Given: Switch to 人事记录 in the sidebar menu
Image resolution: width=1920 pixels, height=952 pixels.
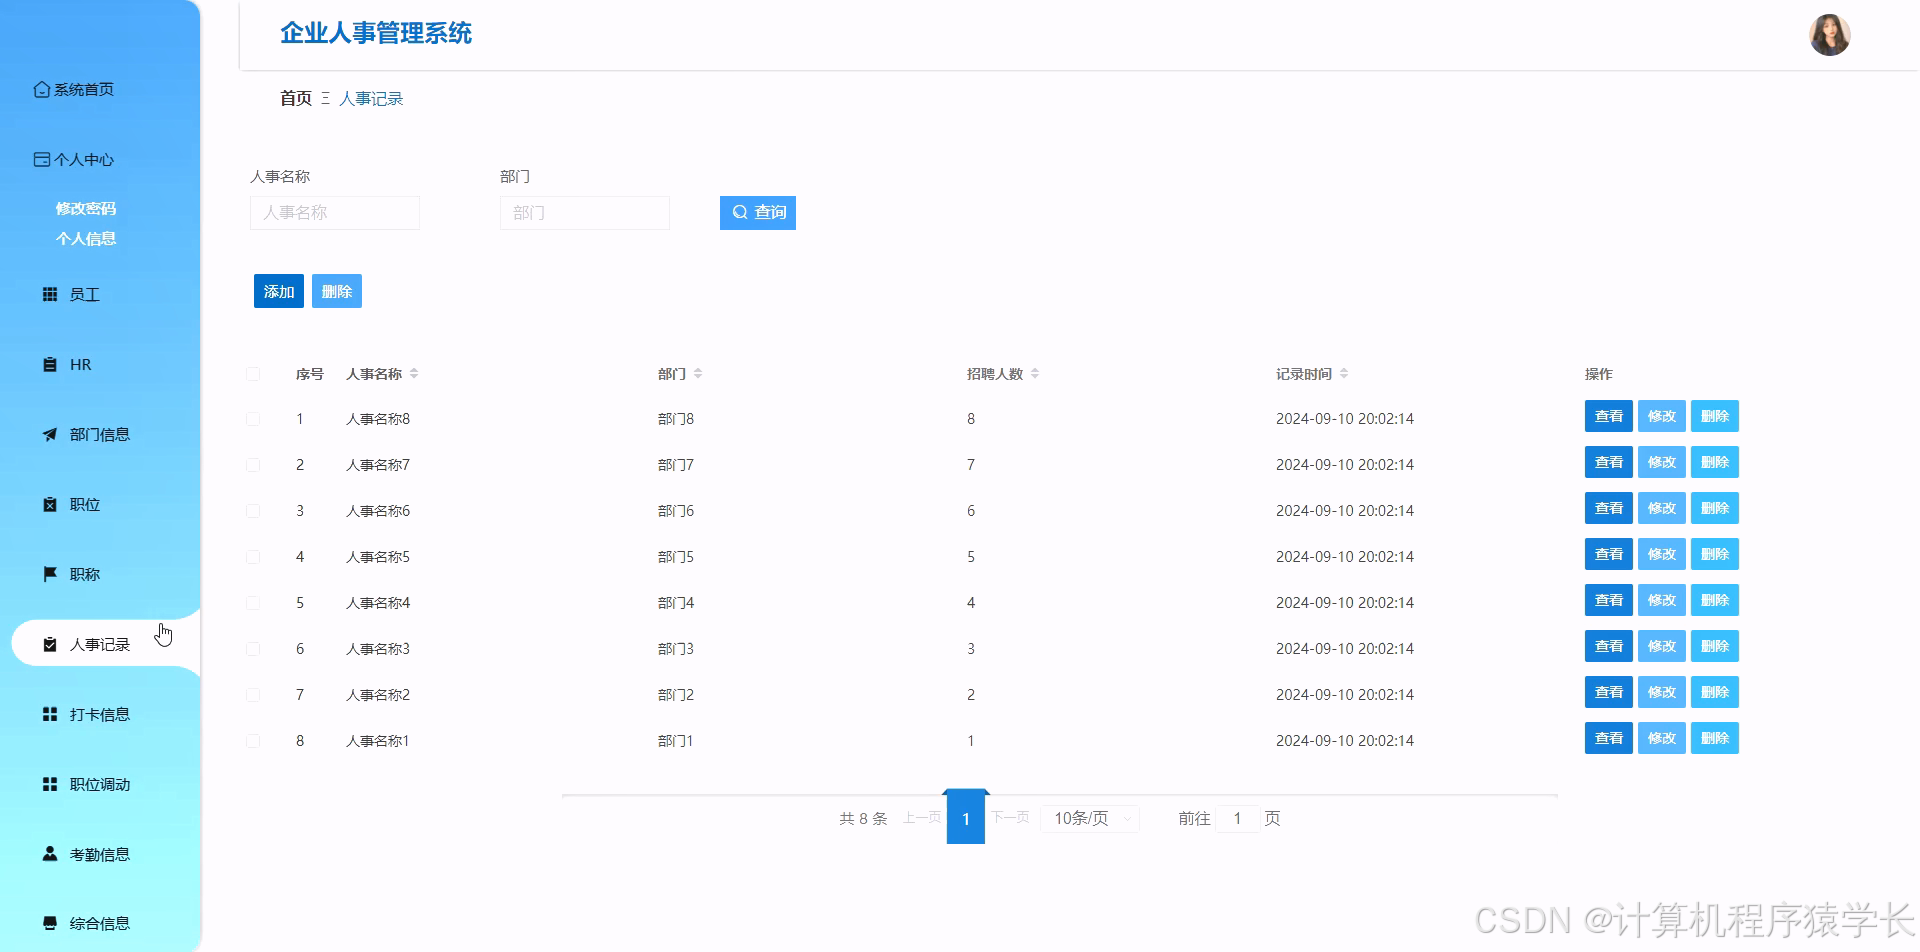Looking at the screenshot, I should click(x=98, y=644).
